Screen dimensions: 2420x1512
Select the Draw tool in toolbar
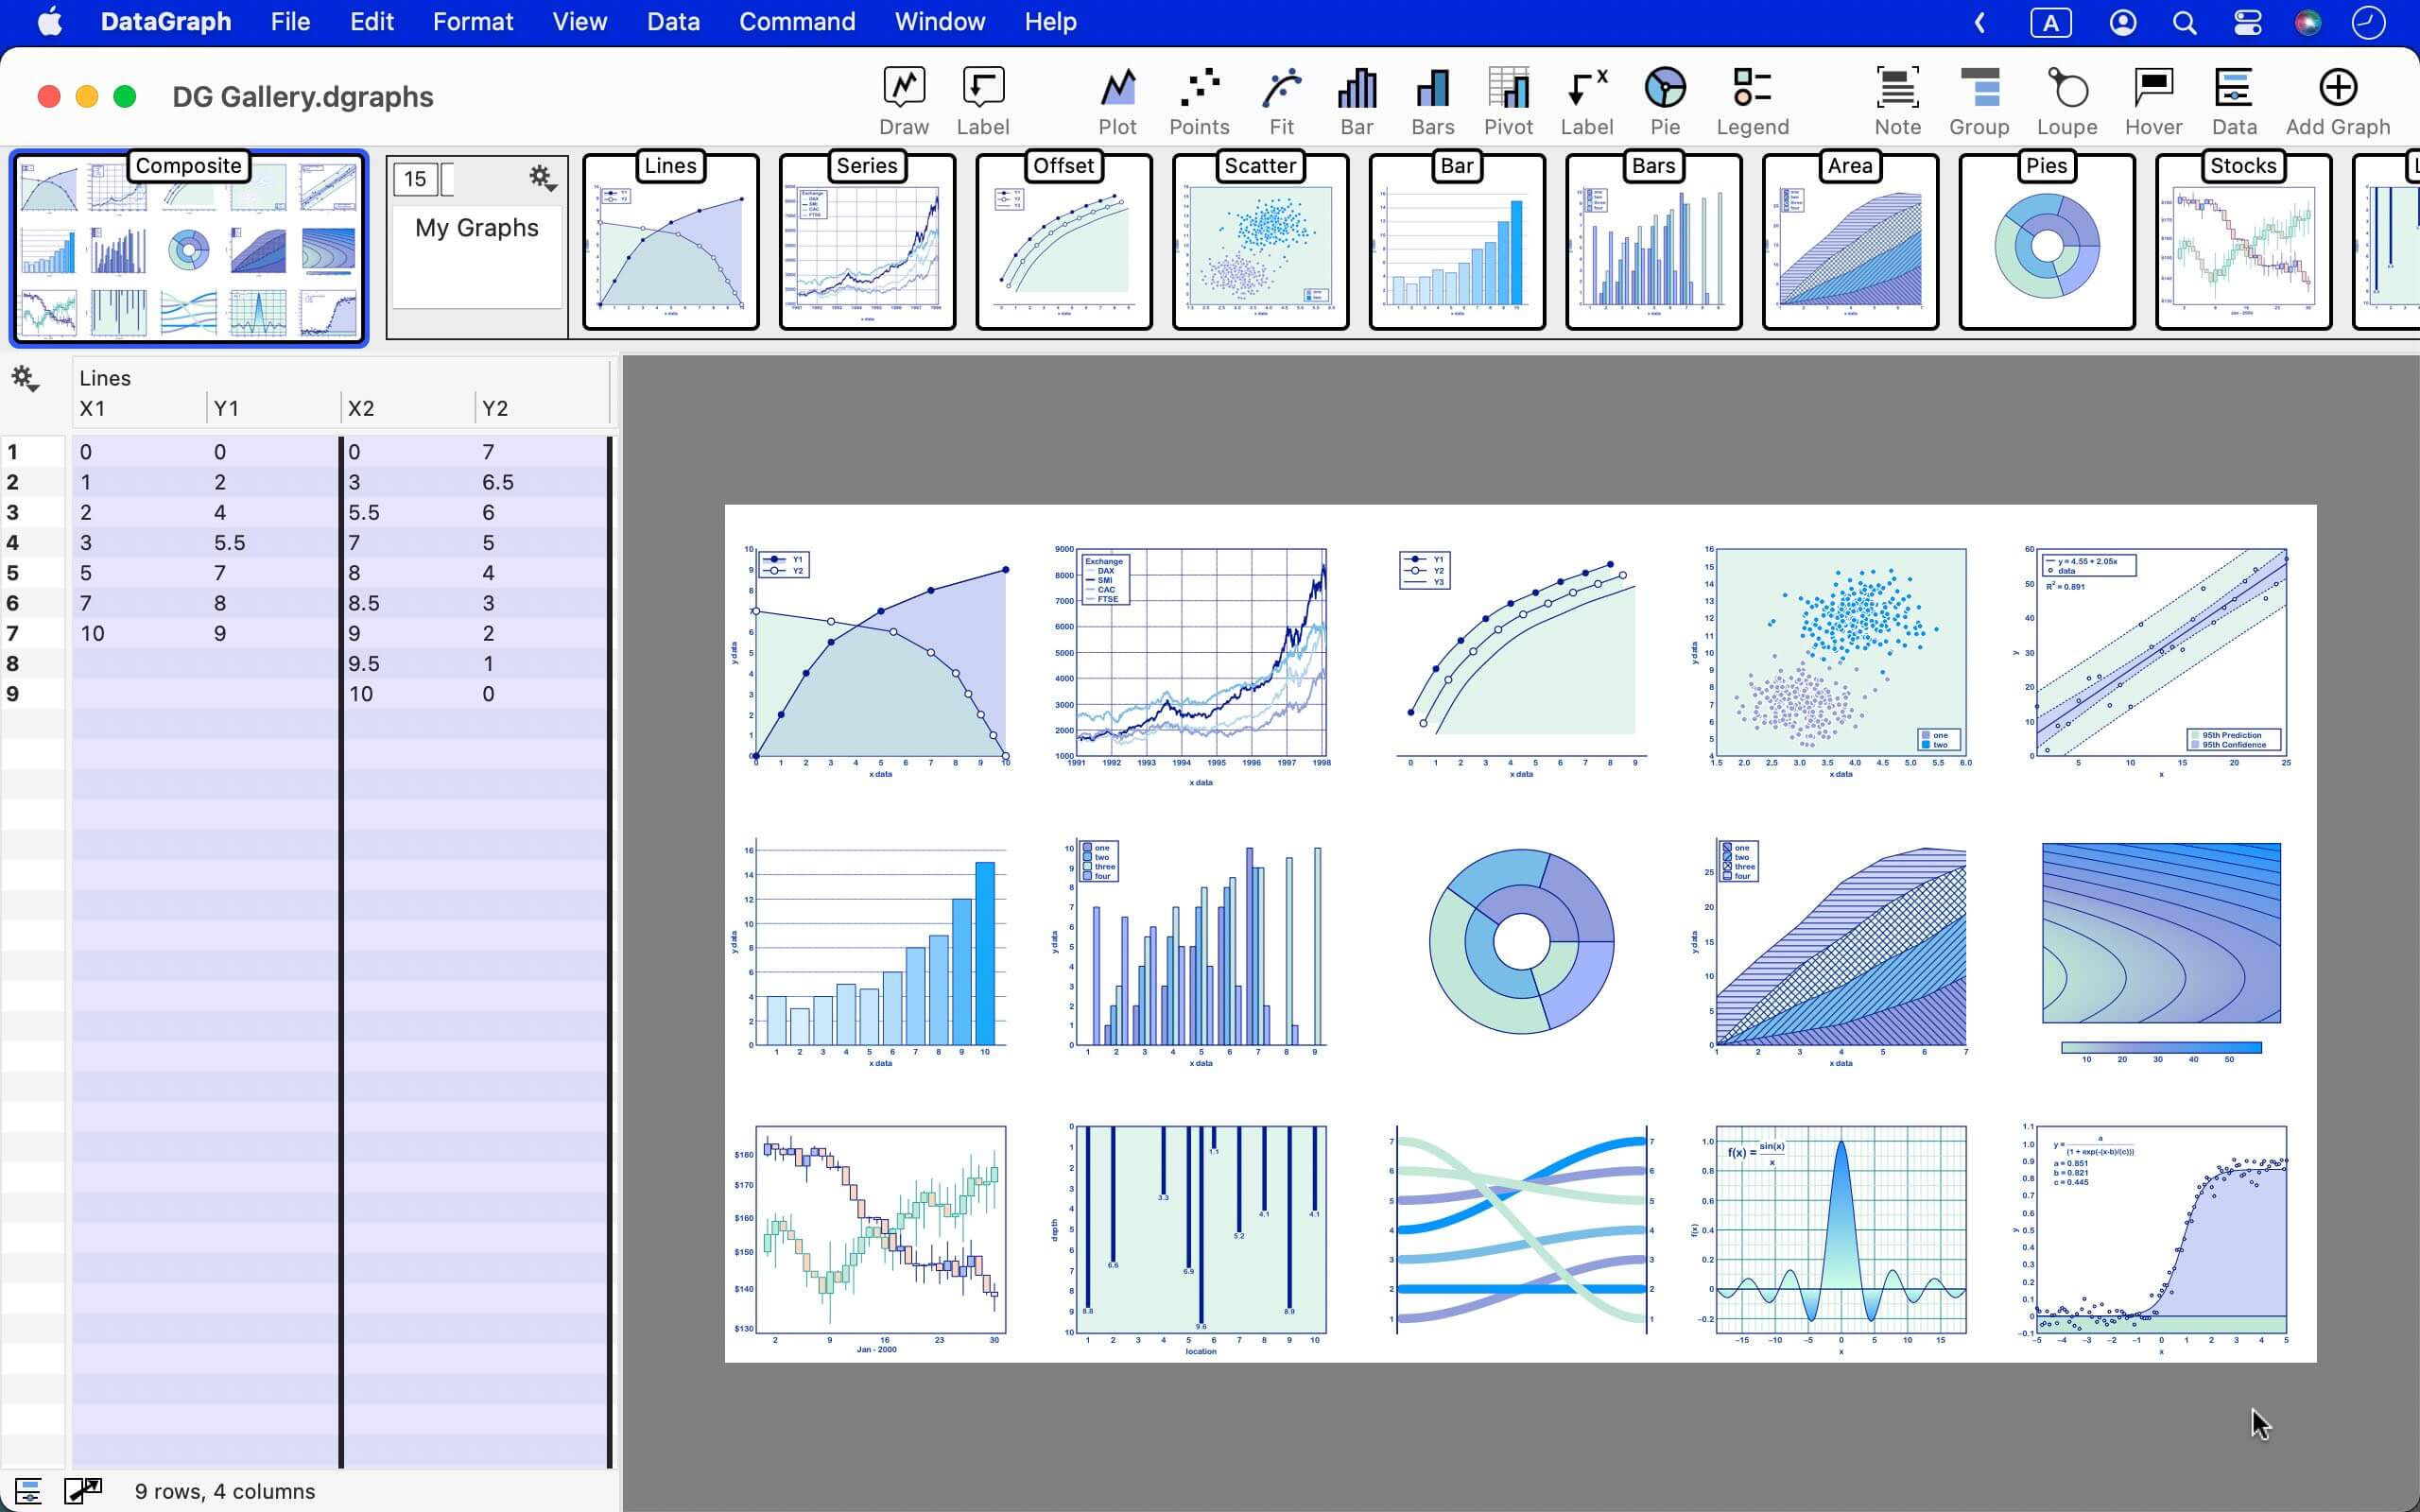click(903, 100)
